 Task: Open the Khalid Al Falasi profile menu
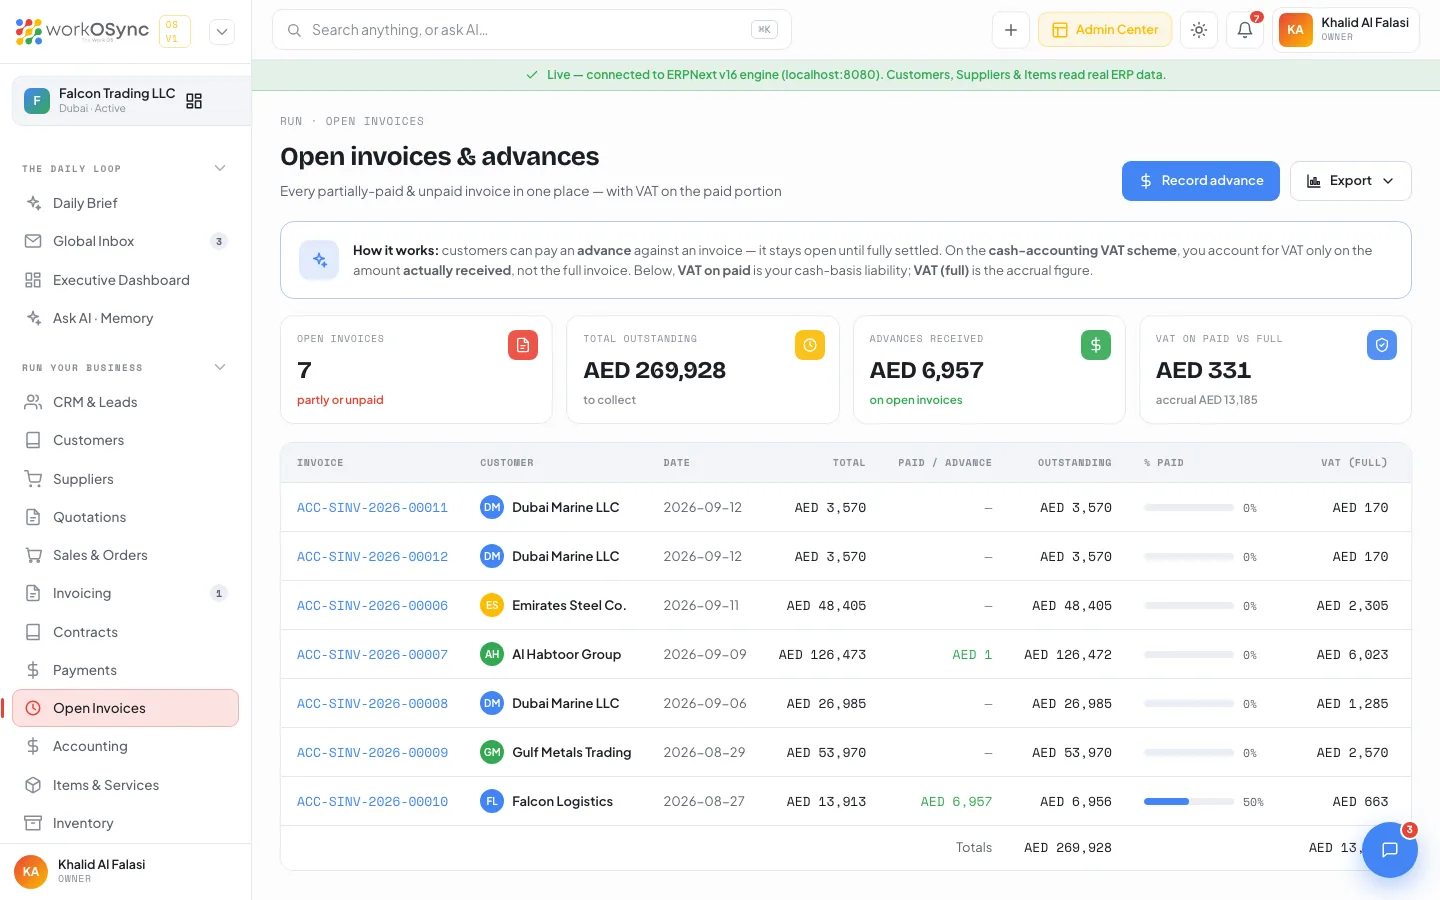click(1346, 30)
